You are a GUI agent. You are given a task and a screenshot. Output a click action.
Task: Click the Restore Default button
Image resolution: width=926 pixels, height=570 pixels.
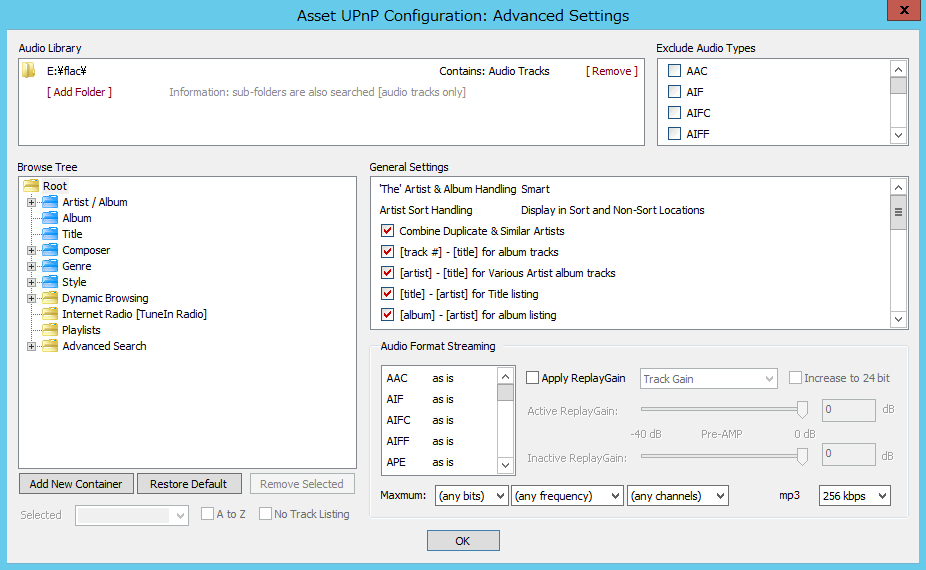tap(189, 484)
